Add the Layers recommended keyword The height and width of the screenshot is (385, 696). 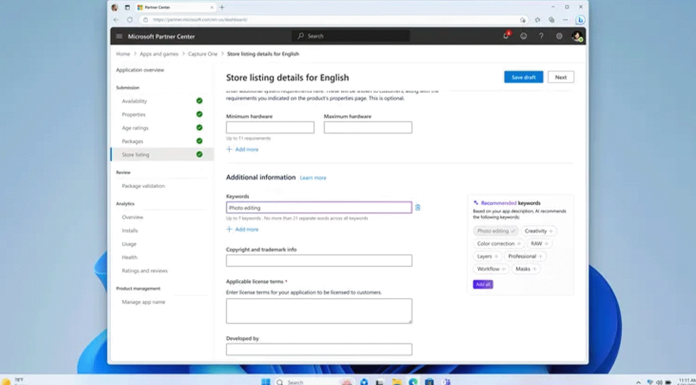(x=487, y=256)
